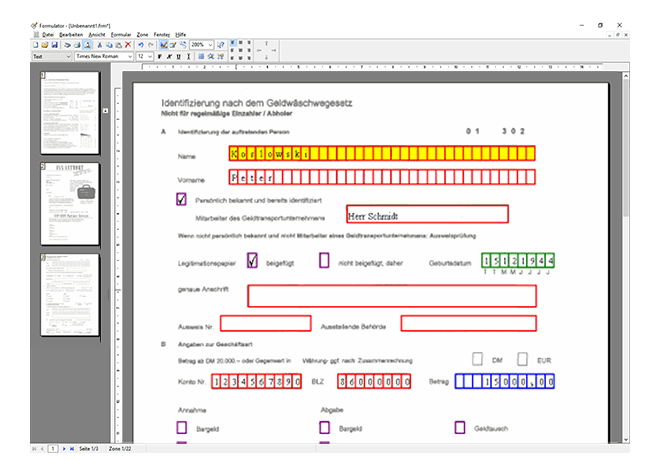The image size is (660, 475).
Task: Check the 'nicht beigefügt, daher' checkbox
Action: click(x=324, y=260)
